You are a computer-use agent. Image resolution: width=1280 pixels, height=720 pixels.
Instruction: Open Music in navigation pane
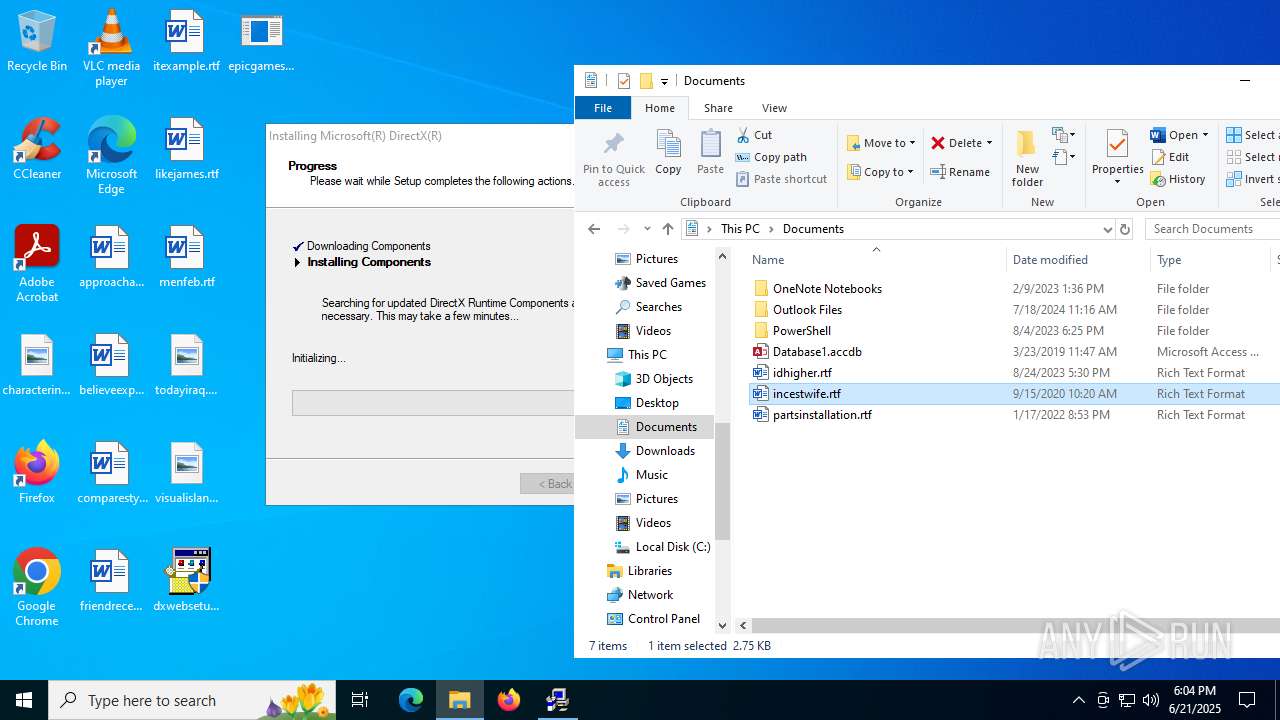click(x=651, y=474)
